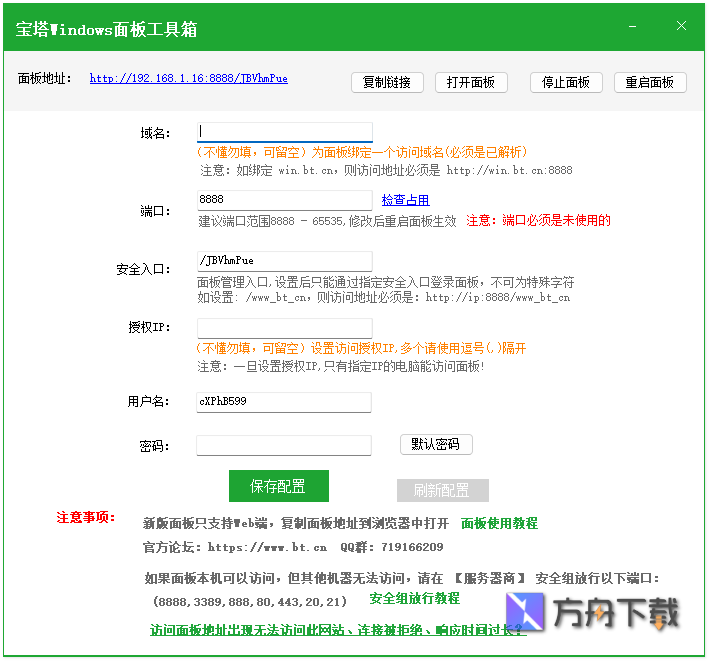
Task: Restart the panel with 重启面板 button
Action: pyautogui.click(x=650, y=82)
